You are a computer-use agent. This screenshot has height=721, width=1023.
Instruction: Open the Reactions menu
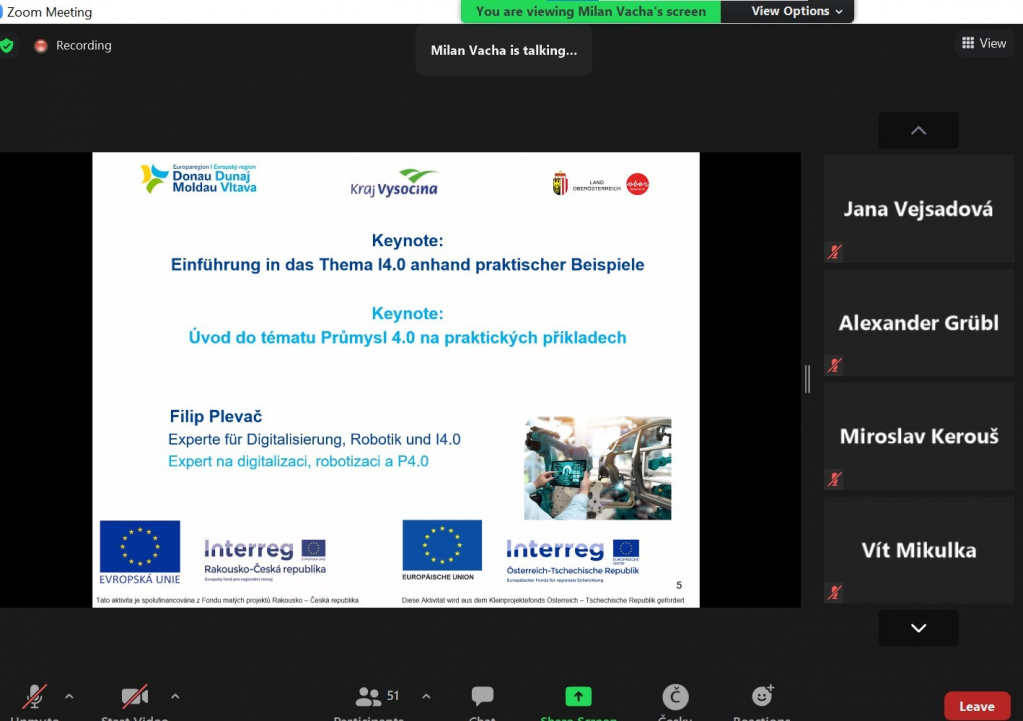click(x=761, y=702)
